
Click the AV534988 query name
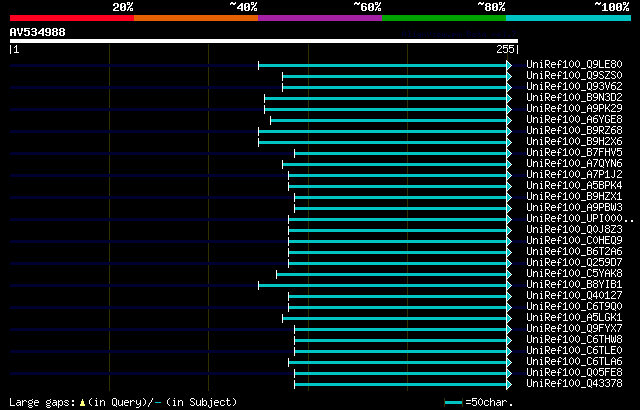tap(38, 32)
